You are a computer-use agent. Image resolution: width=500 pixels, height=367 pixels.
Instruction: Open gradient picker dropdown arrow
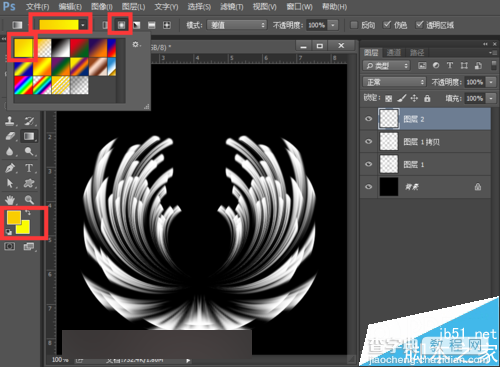coord(83,25)
